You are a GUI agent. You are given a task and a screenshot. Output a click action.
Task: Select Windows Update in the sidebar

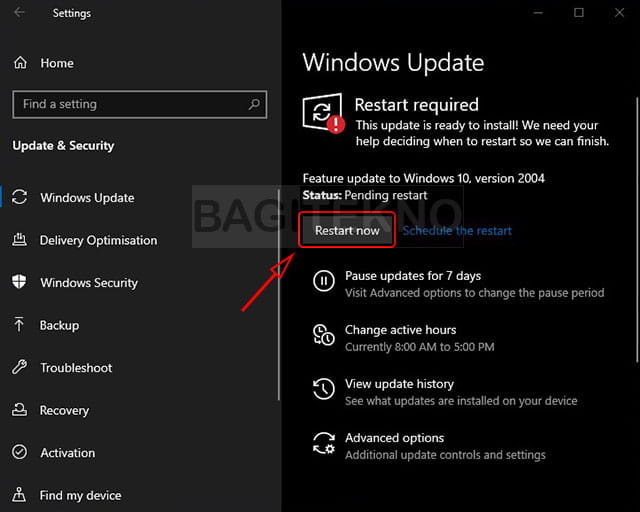tap(87, 198)
